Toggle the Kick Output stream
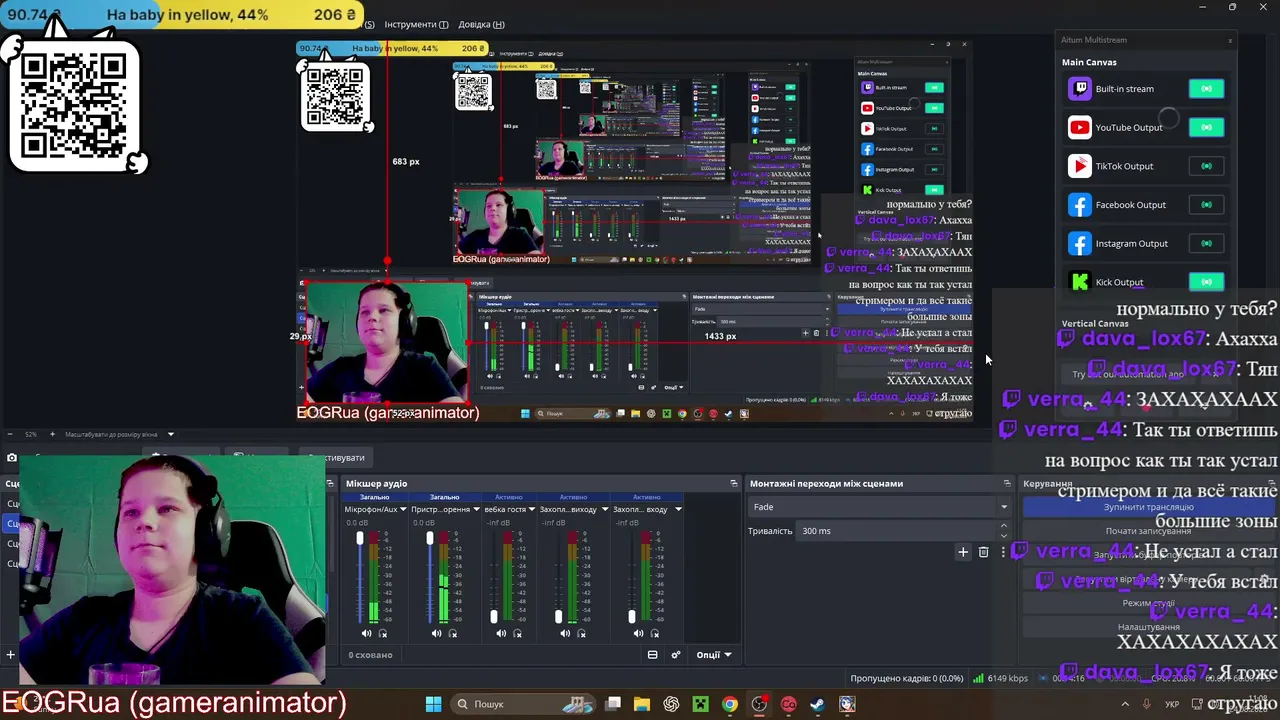1280x720 pixels. [x=1206, y=282]
